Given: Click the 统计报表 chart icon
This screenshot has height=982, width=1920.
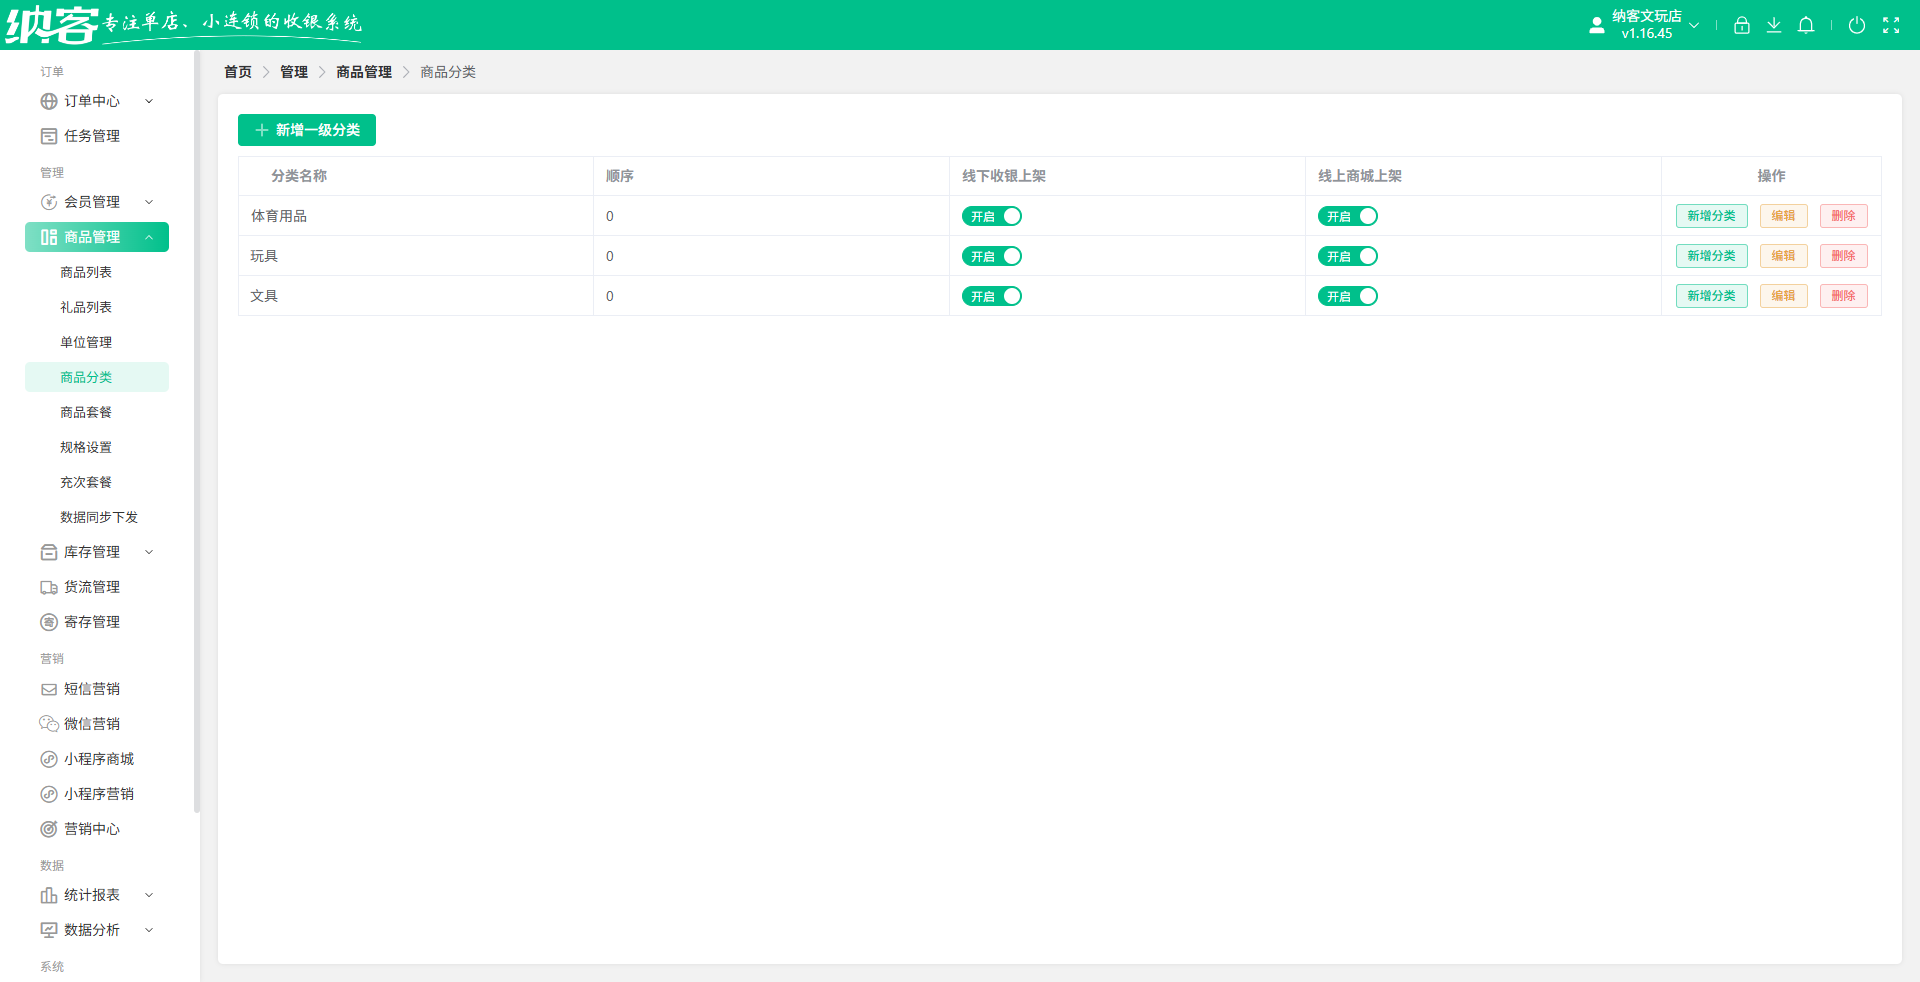Looking at the screenshot, I should click(x=49, y=895).
